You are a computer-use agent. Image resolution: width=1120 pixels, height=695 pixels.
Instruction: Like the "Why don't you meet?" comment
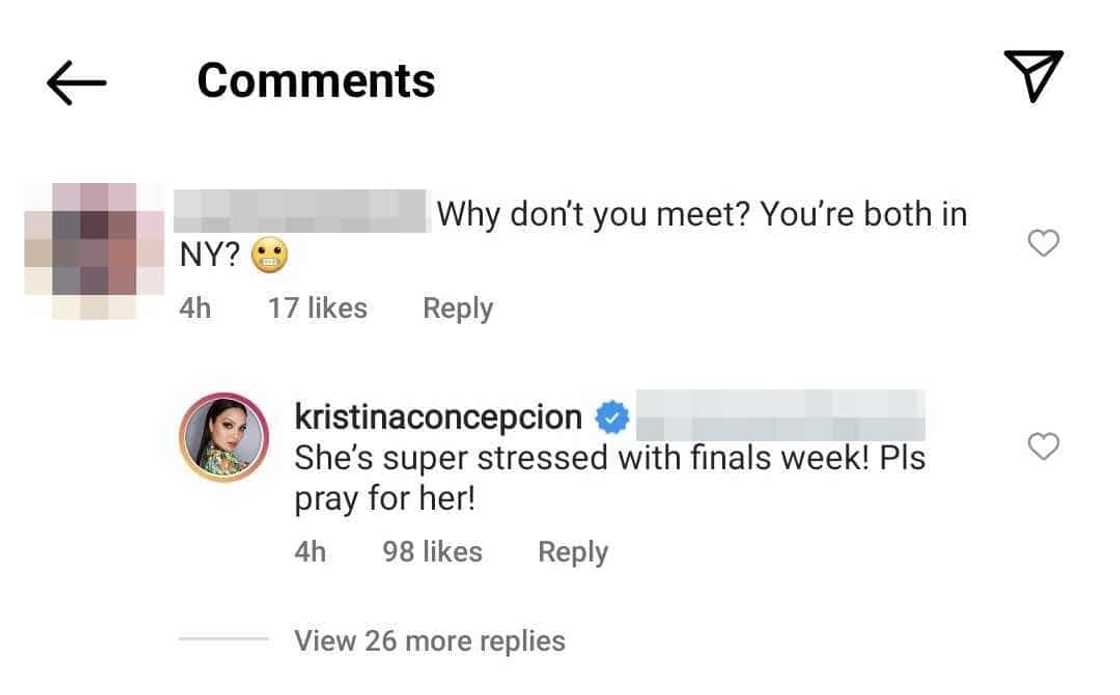click(1043, 243)
